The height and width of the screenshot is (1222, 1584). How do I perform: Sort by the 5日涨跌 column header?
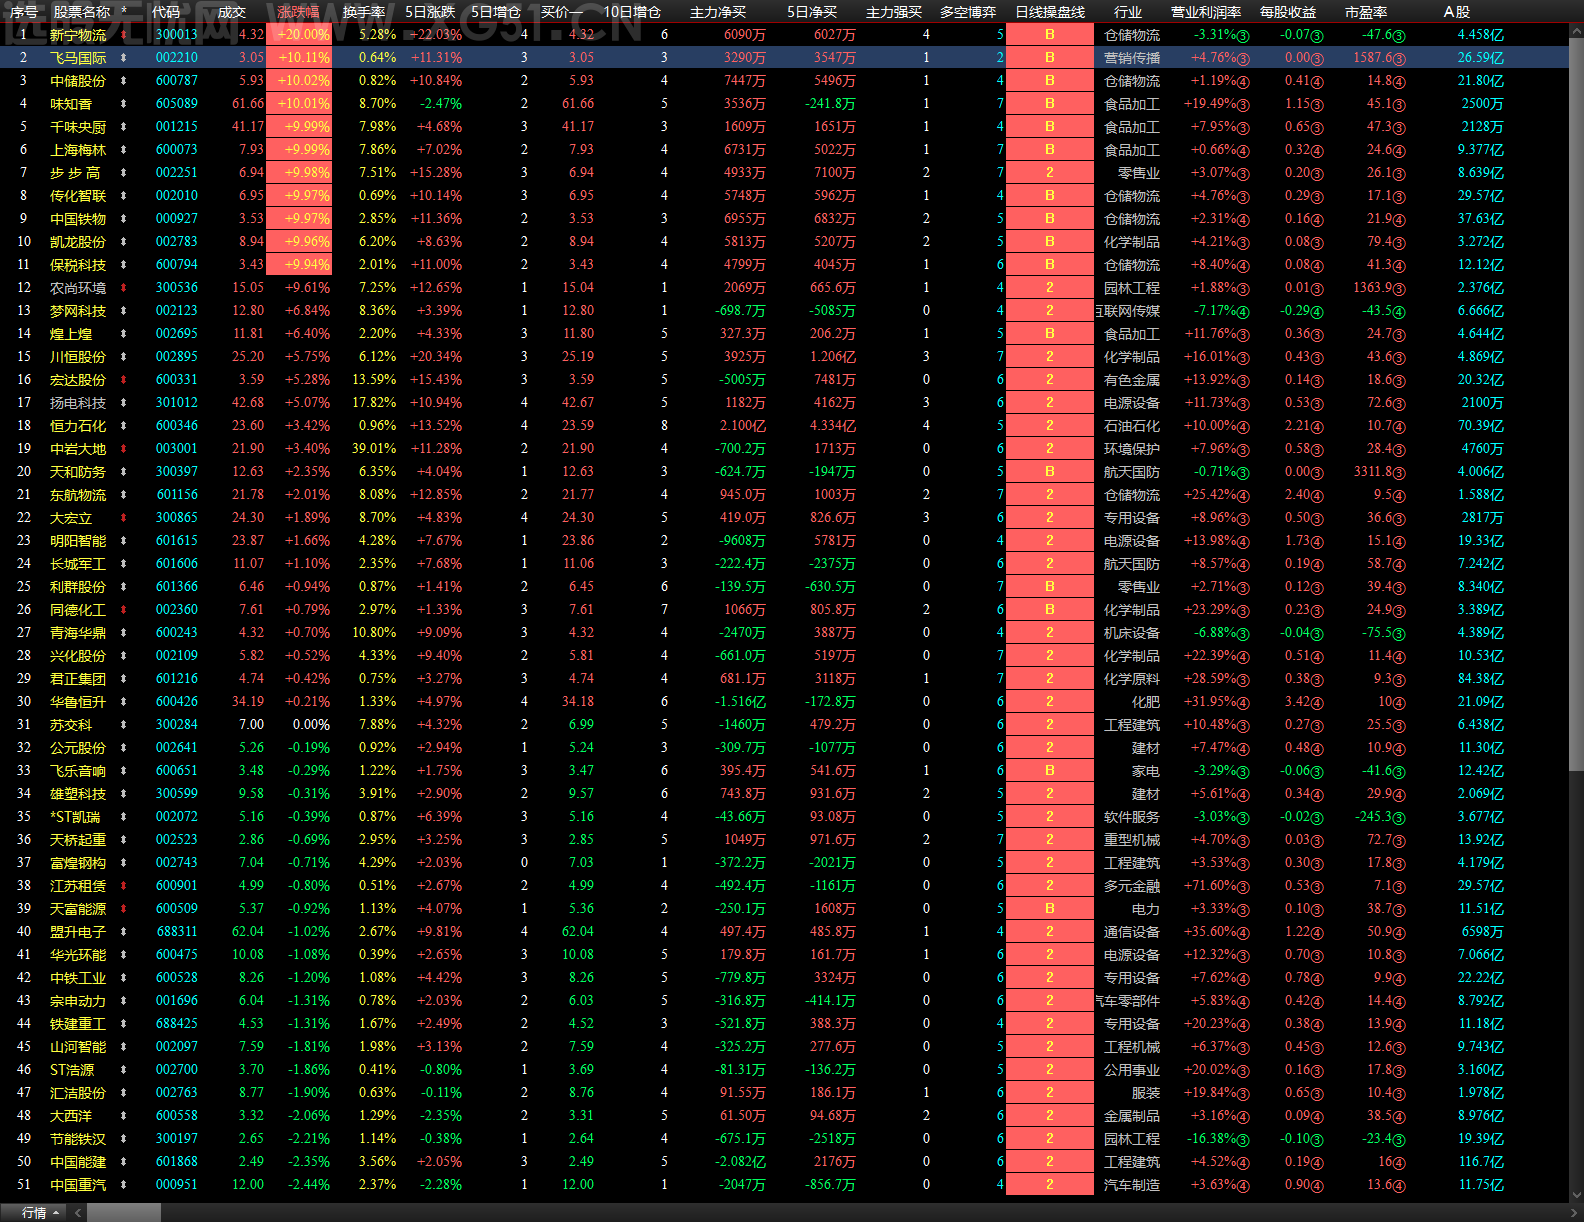(x=430, y=12)
